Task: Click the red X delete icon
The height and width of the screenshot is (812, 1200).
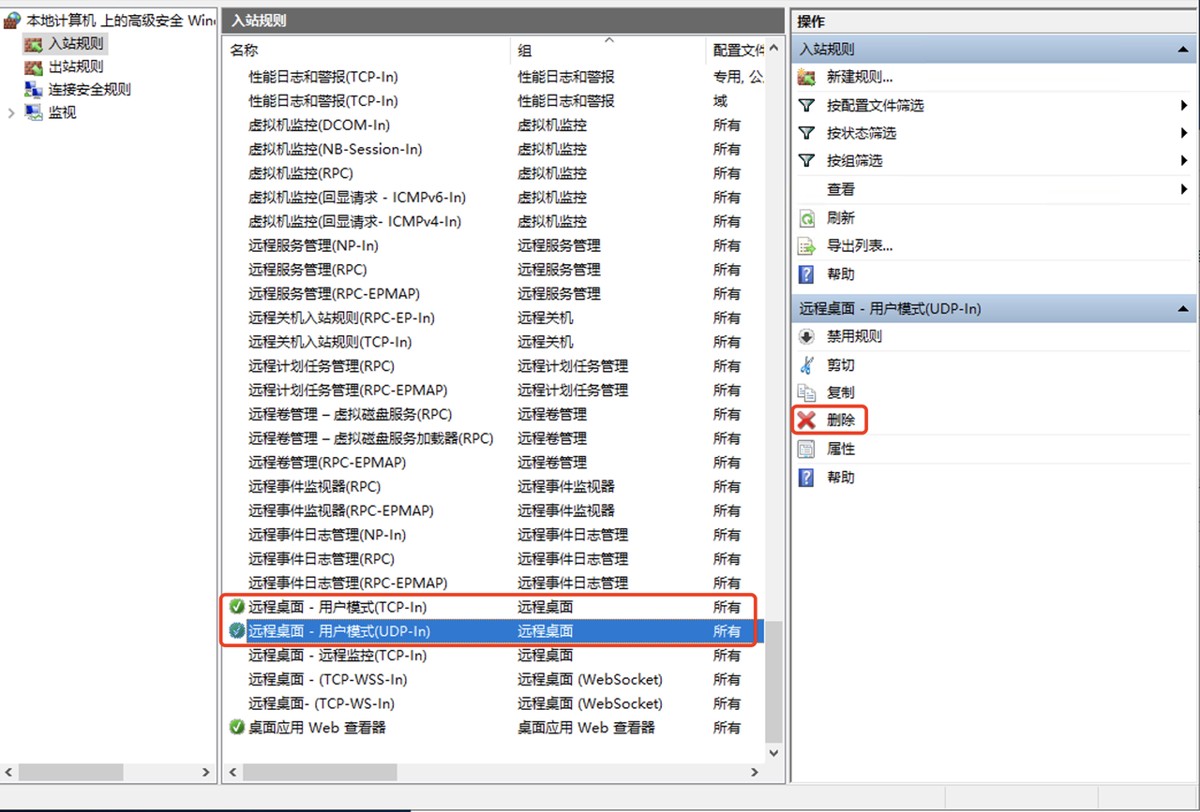Action: coord(806,421)
